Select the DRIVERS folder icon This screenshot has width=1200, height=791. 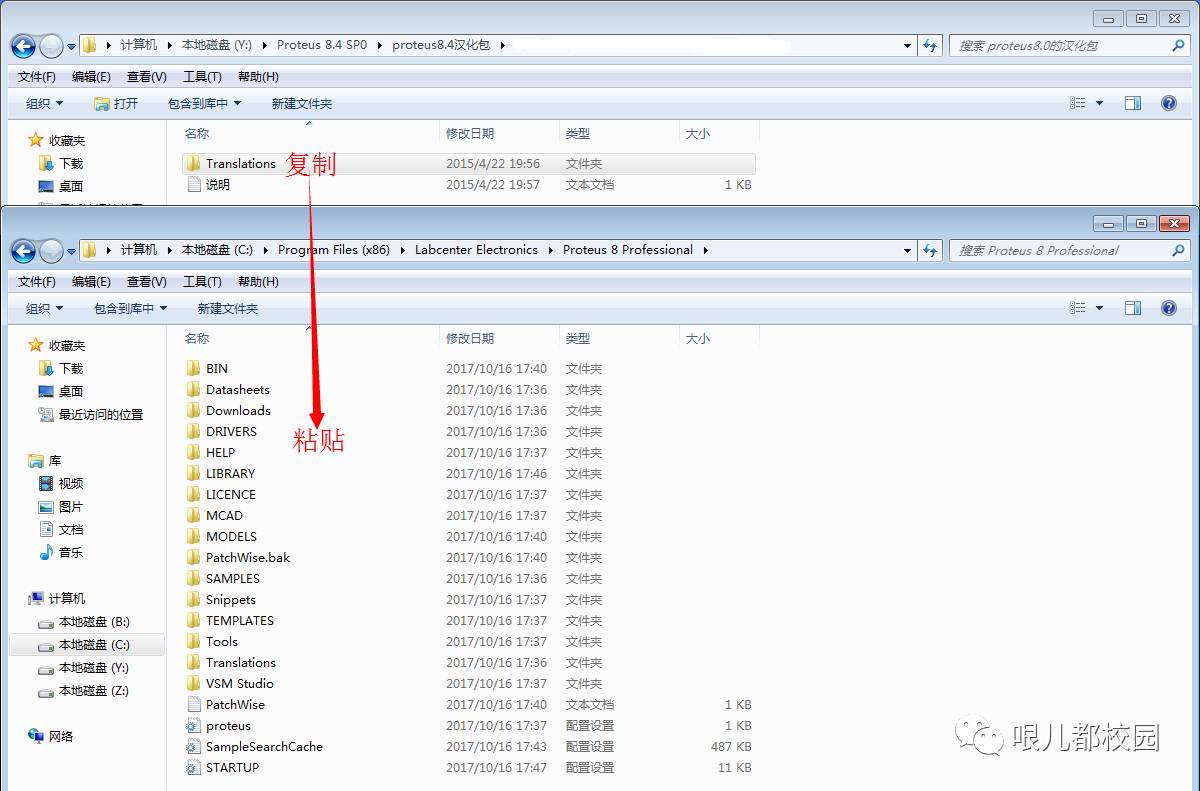pos(194,431)
